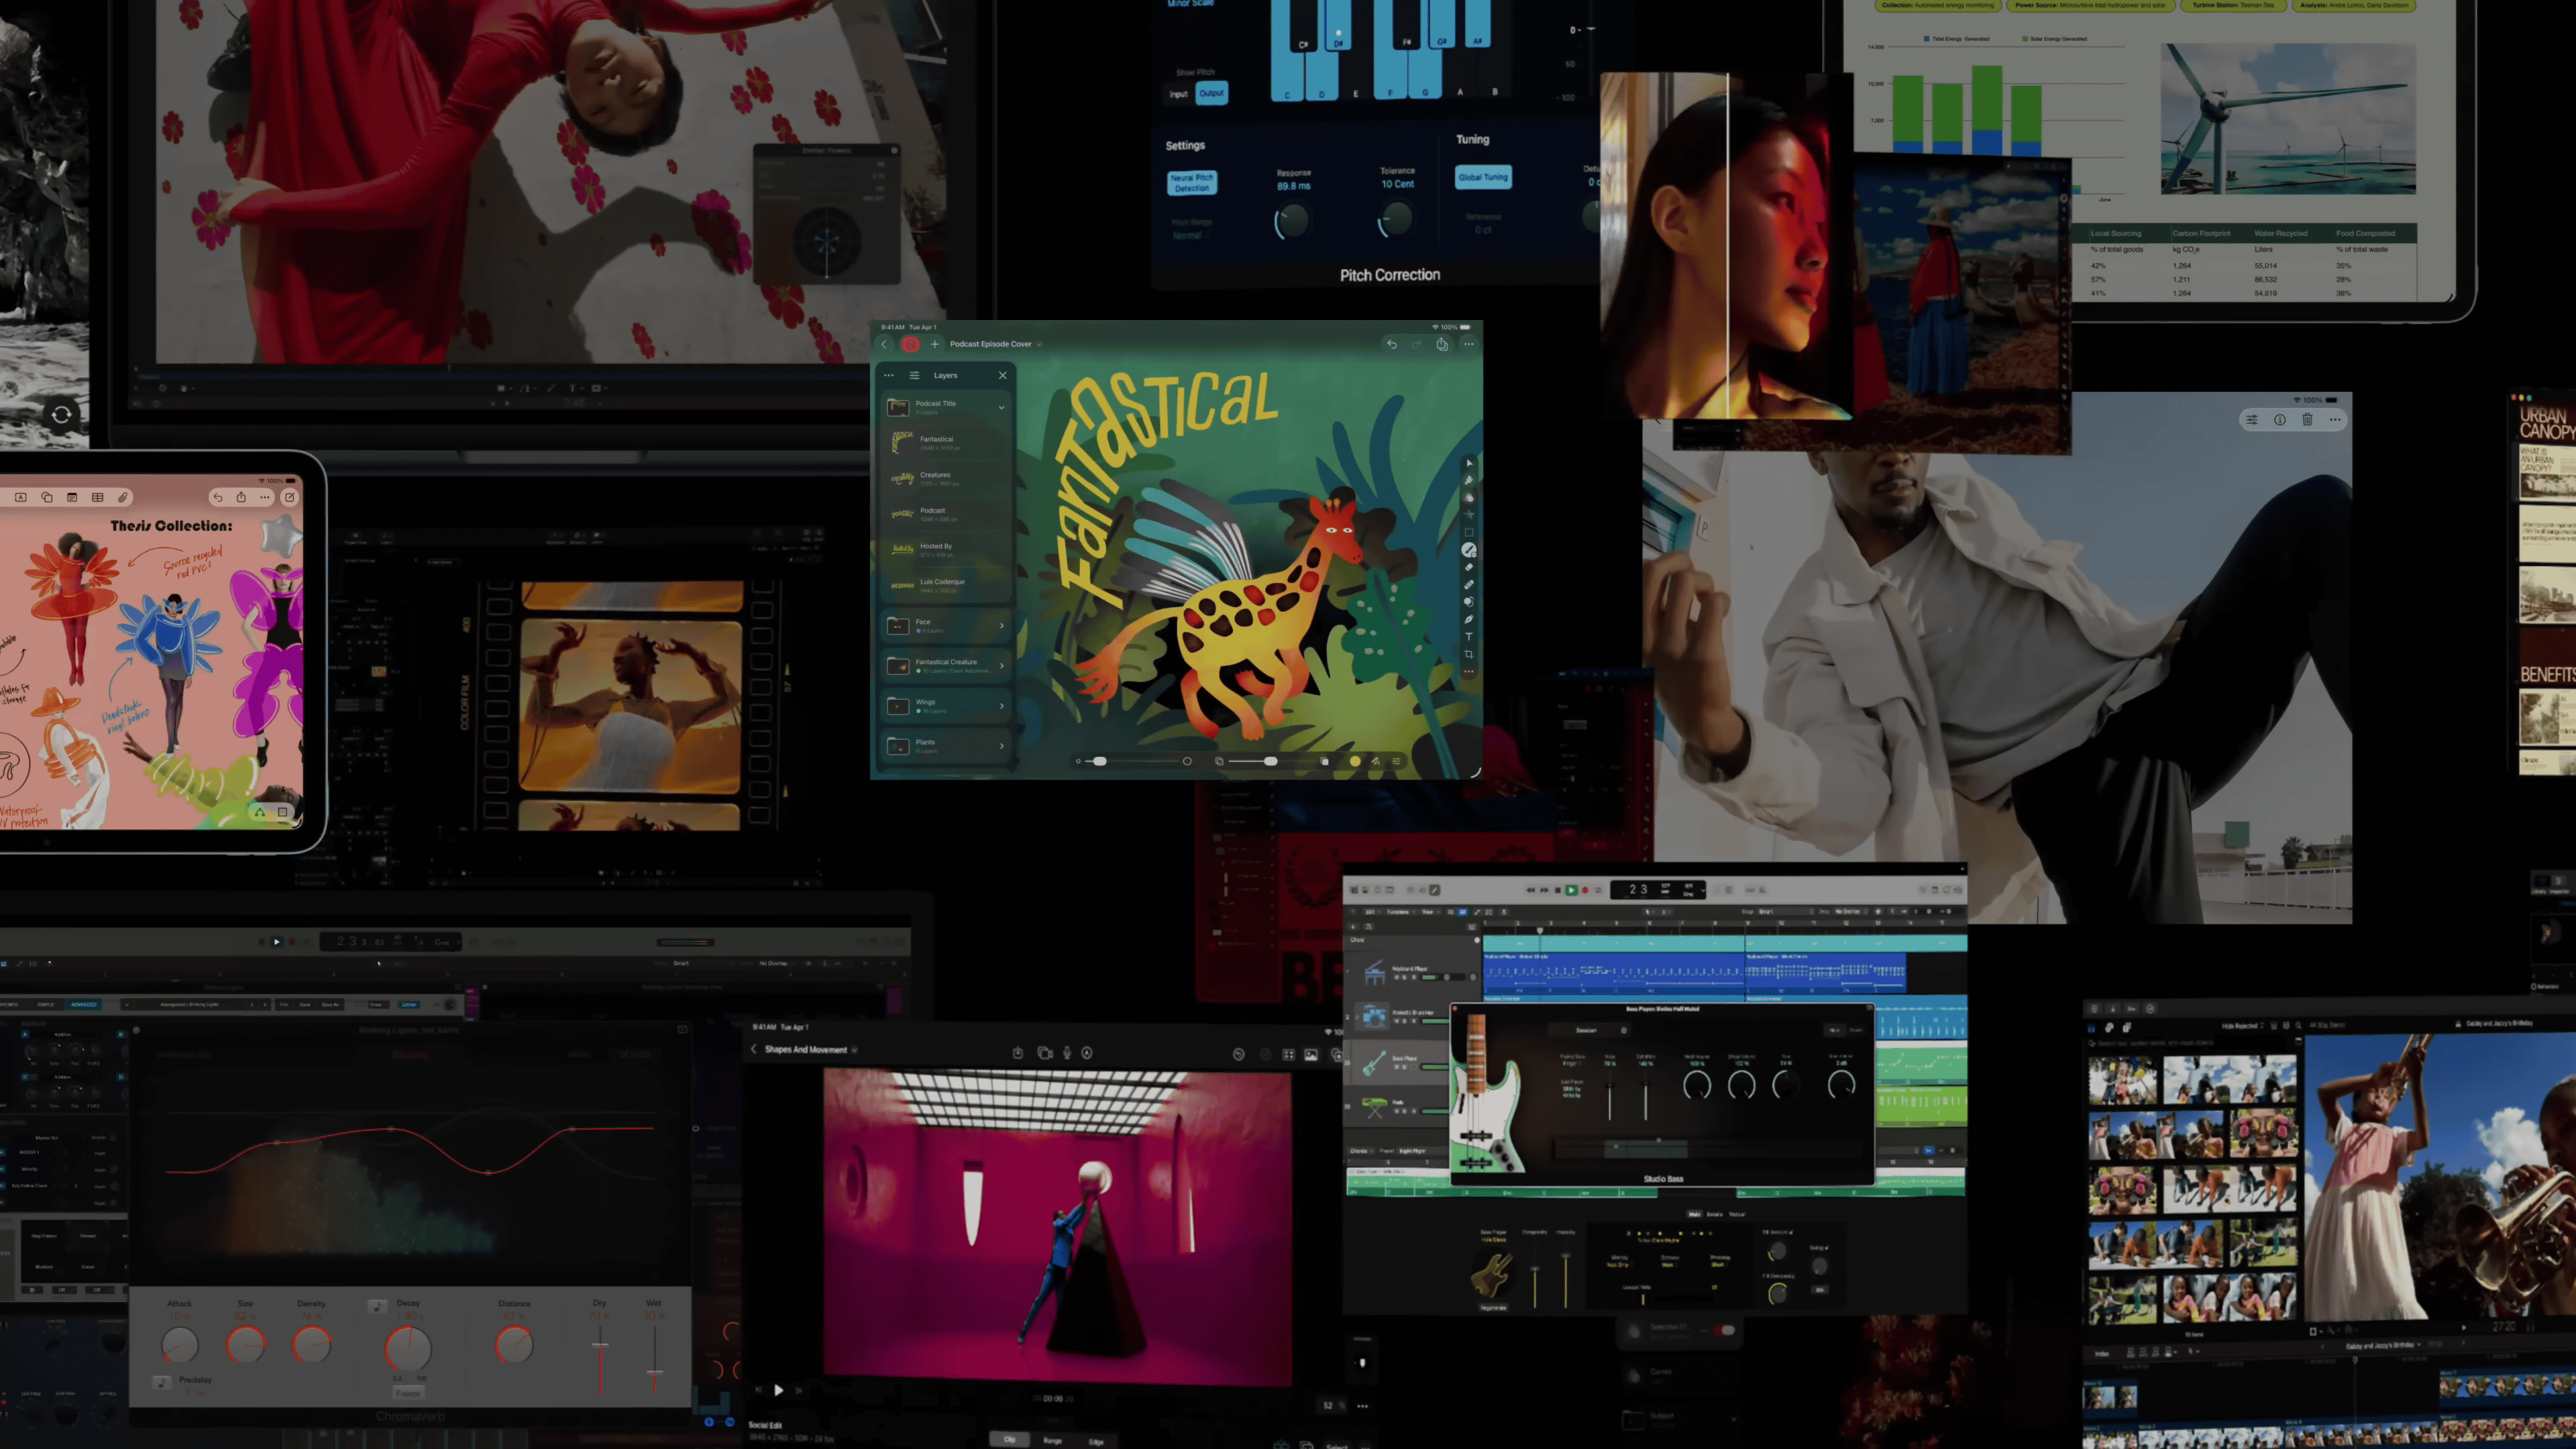
Task: Close the Layers panel
Action: 1002,375
